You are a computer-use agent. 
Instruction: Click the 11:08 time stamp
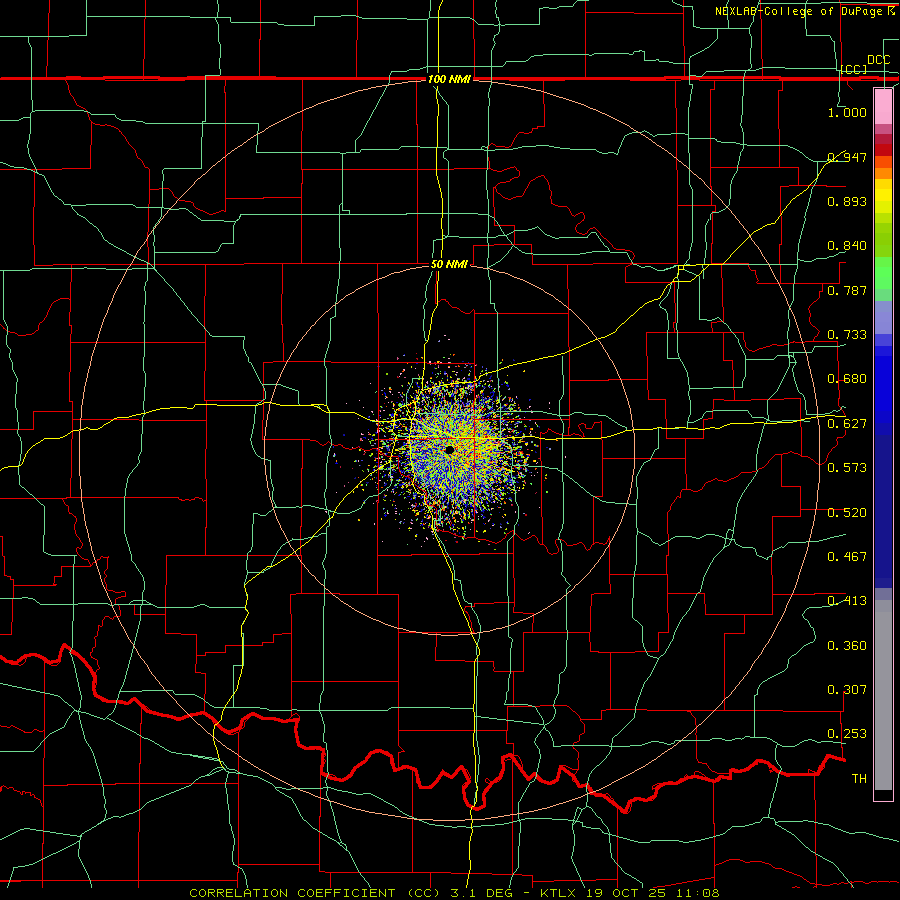pyautogui.click(x=698, y=893)
